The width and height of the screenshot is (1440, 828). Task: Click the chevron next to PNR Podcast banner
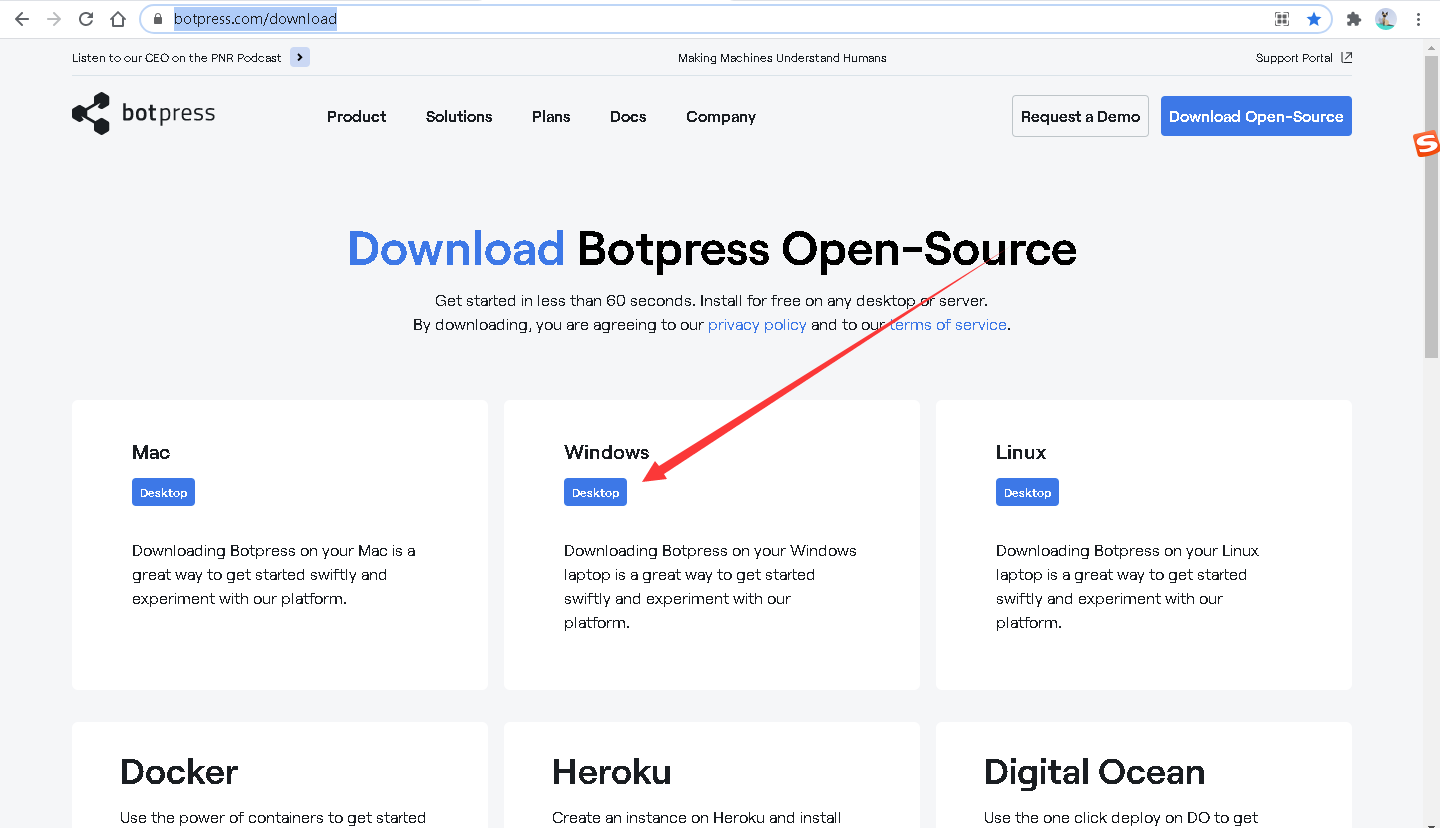pos(298,57)
